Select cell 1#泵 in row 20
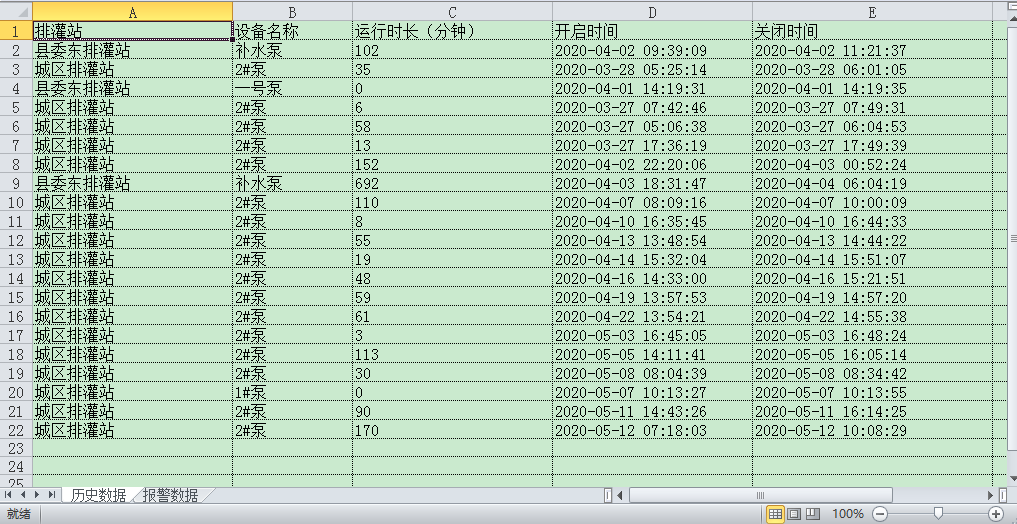The height and width of the screenshot is (524, 1017). [x=293, y=392]
